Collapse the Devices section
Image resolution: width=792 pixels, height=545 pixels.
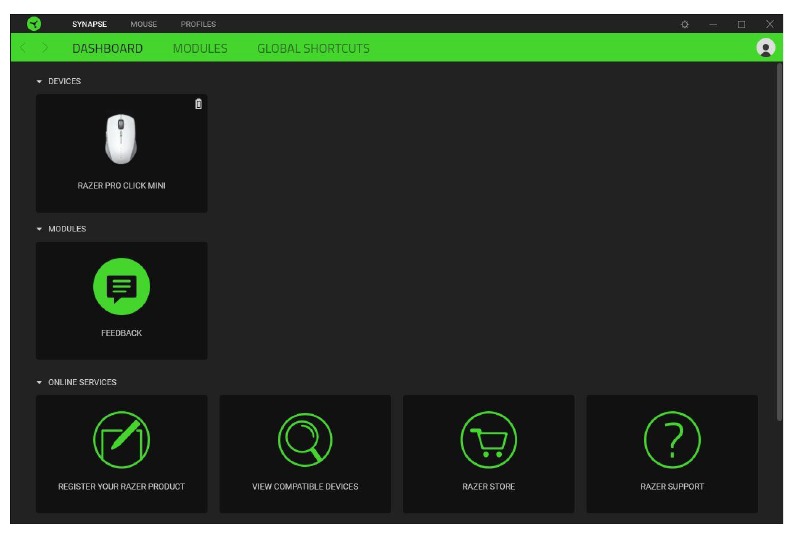(39, 81)
